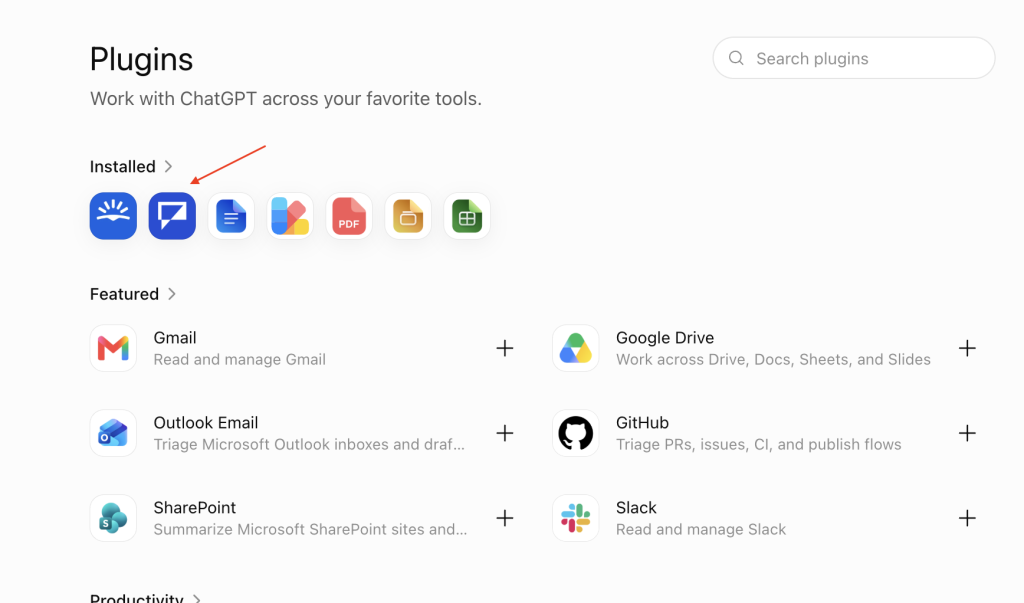Add the Google Drive plugin with the plus button

click(967, 348)
